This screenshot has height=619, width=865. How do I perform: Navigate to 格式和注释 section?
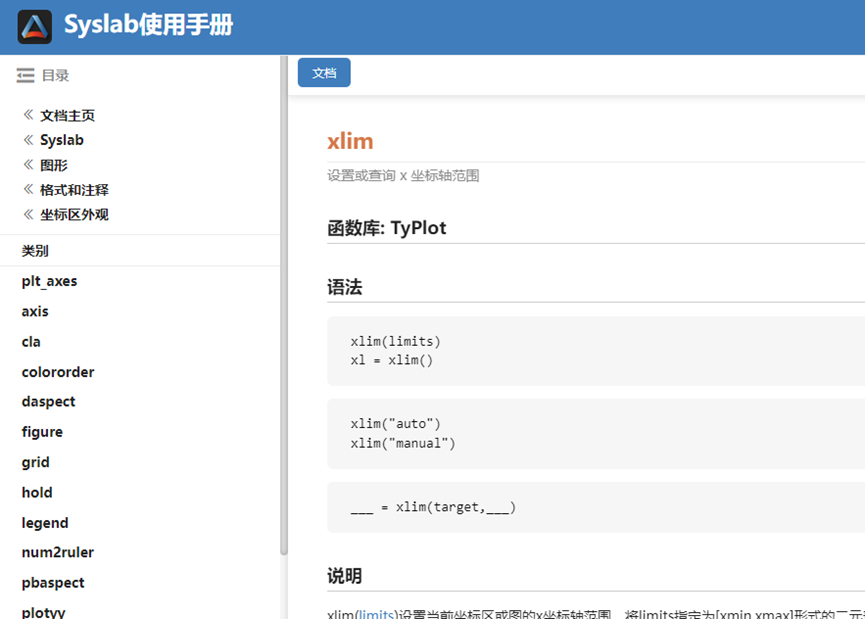(74, 190)
